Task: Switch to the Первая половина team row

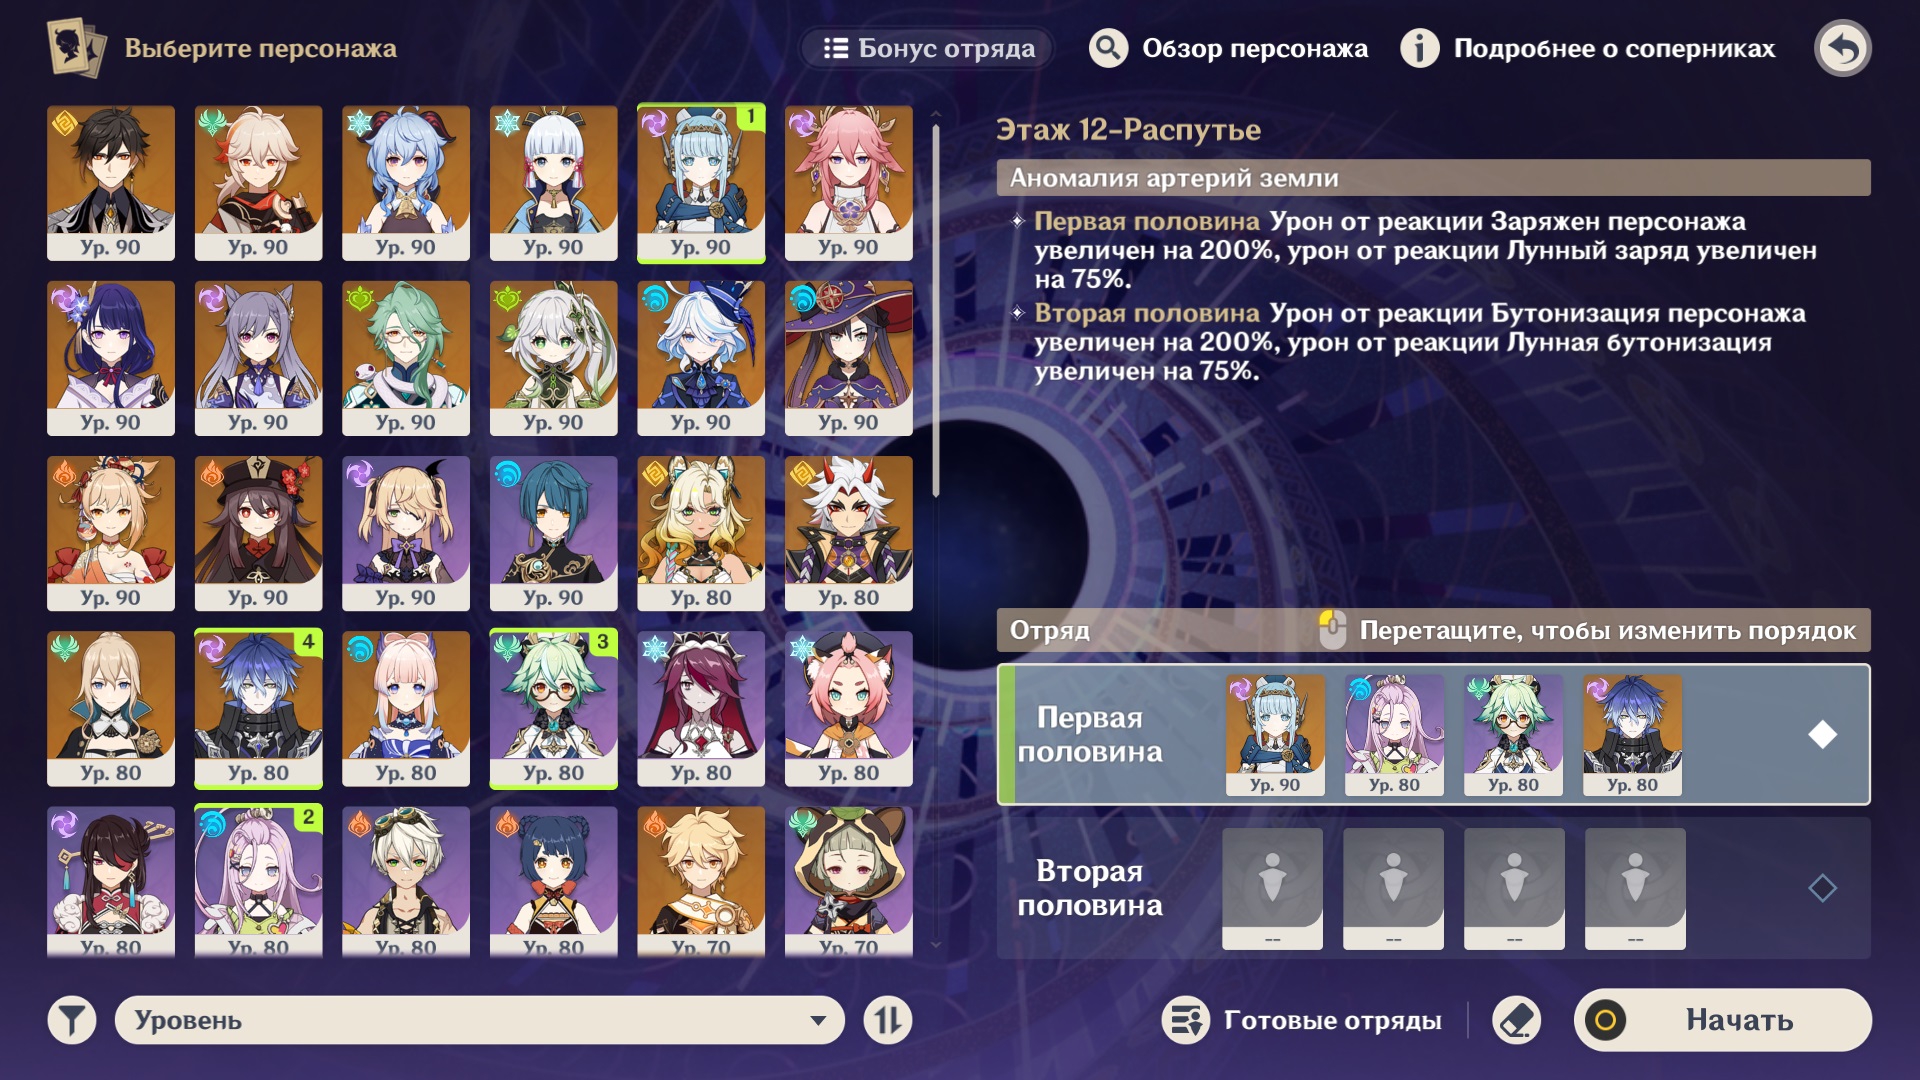Action: 1433,735
